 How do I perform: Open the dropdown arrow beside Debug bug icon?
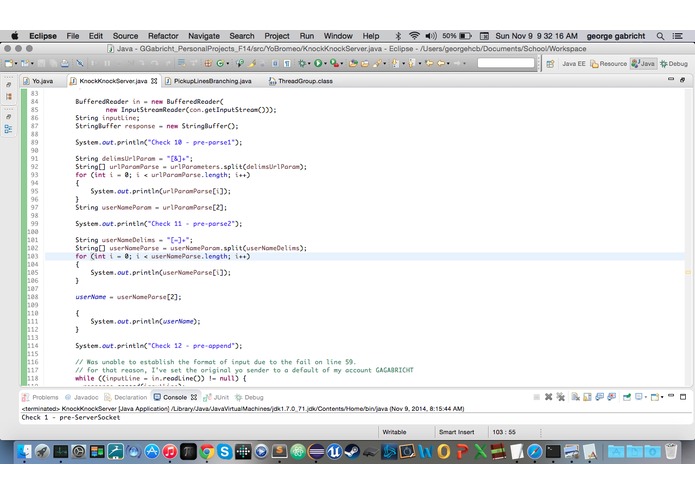point(309,64)
